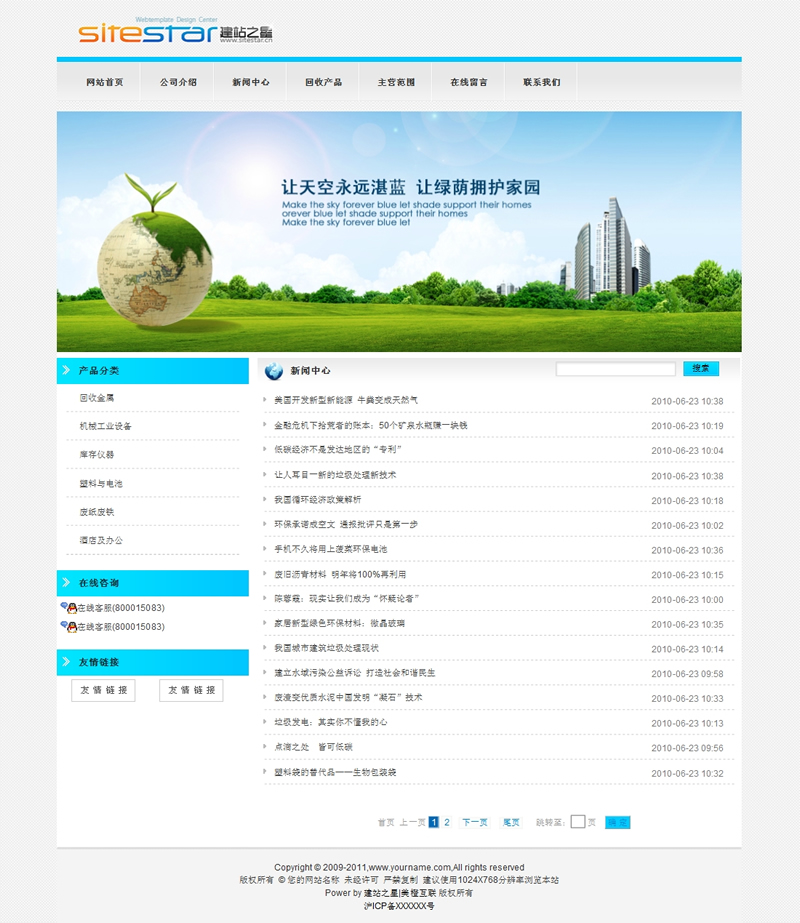Click the chevron icon in 产品分类 header
Screen dimensions: 800x923
click(66, 371)
